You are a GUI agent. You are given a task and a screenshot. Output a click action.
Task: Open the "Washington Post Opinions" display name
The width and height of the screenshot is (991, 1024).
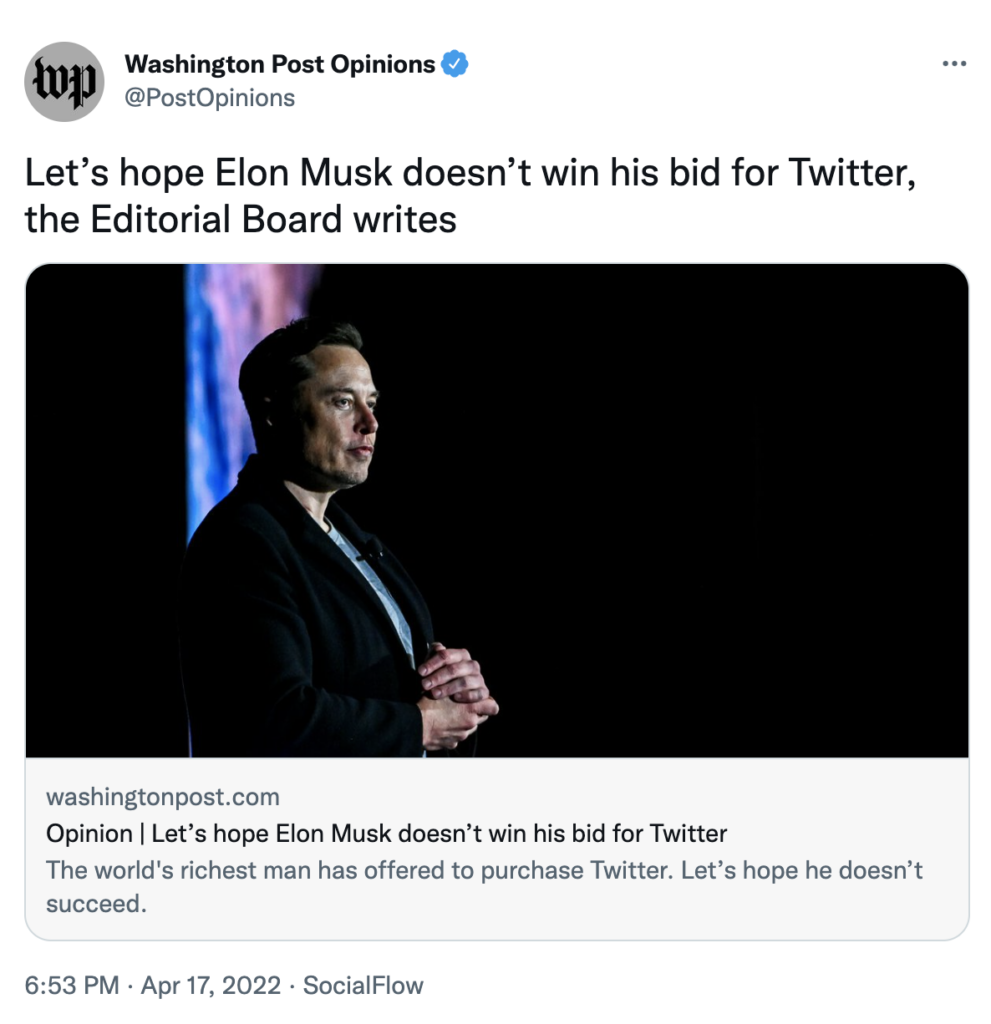pos(279,65)
